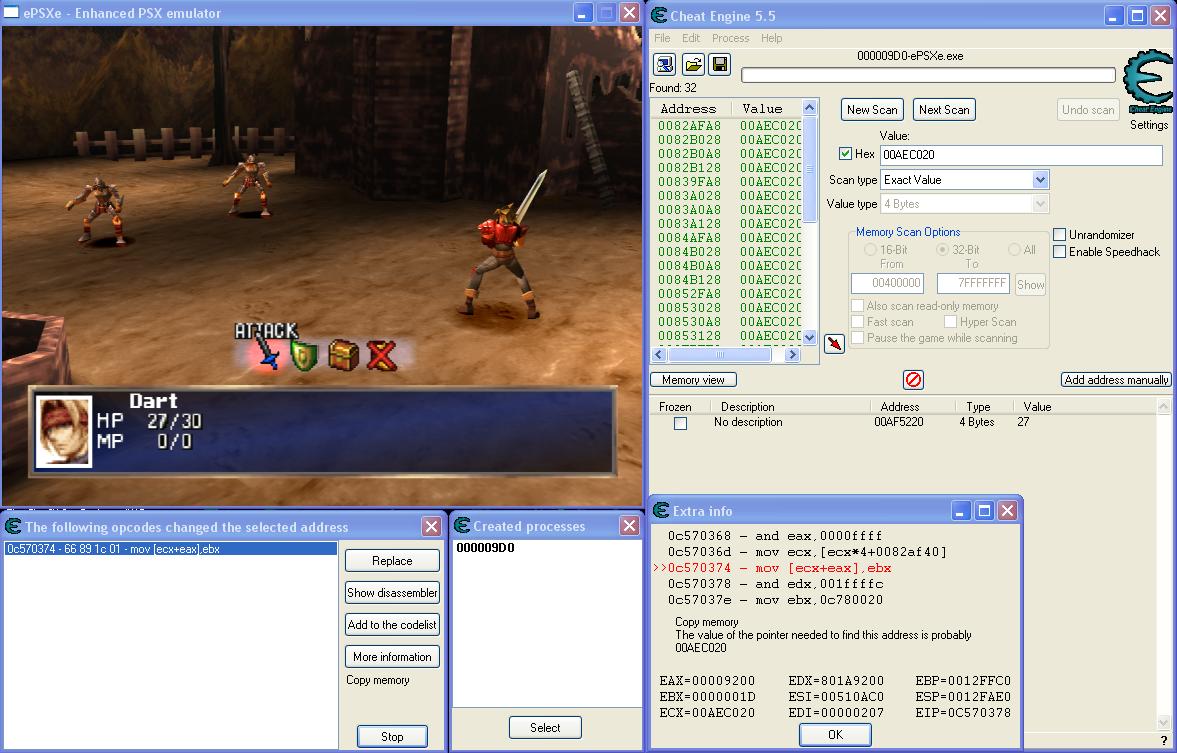The width and height of the screenshot is (1177, 753).
Task: Click Select in Created processes window
Action: point(545,727)
